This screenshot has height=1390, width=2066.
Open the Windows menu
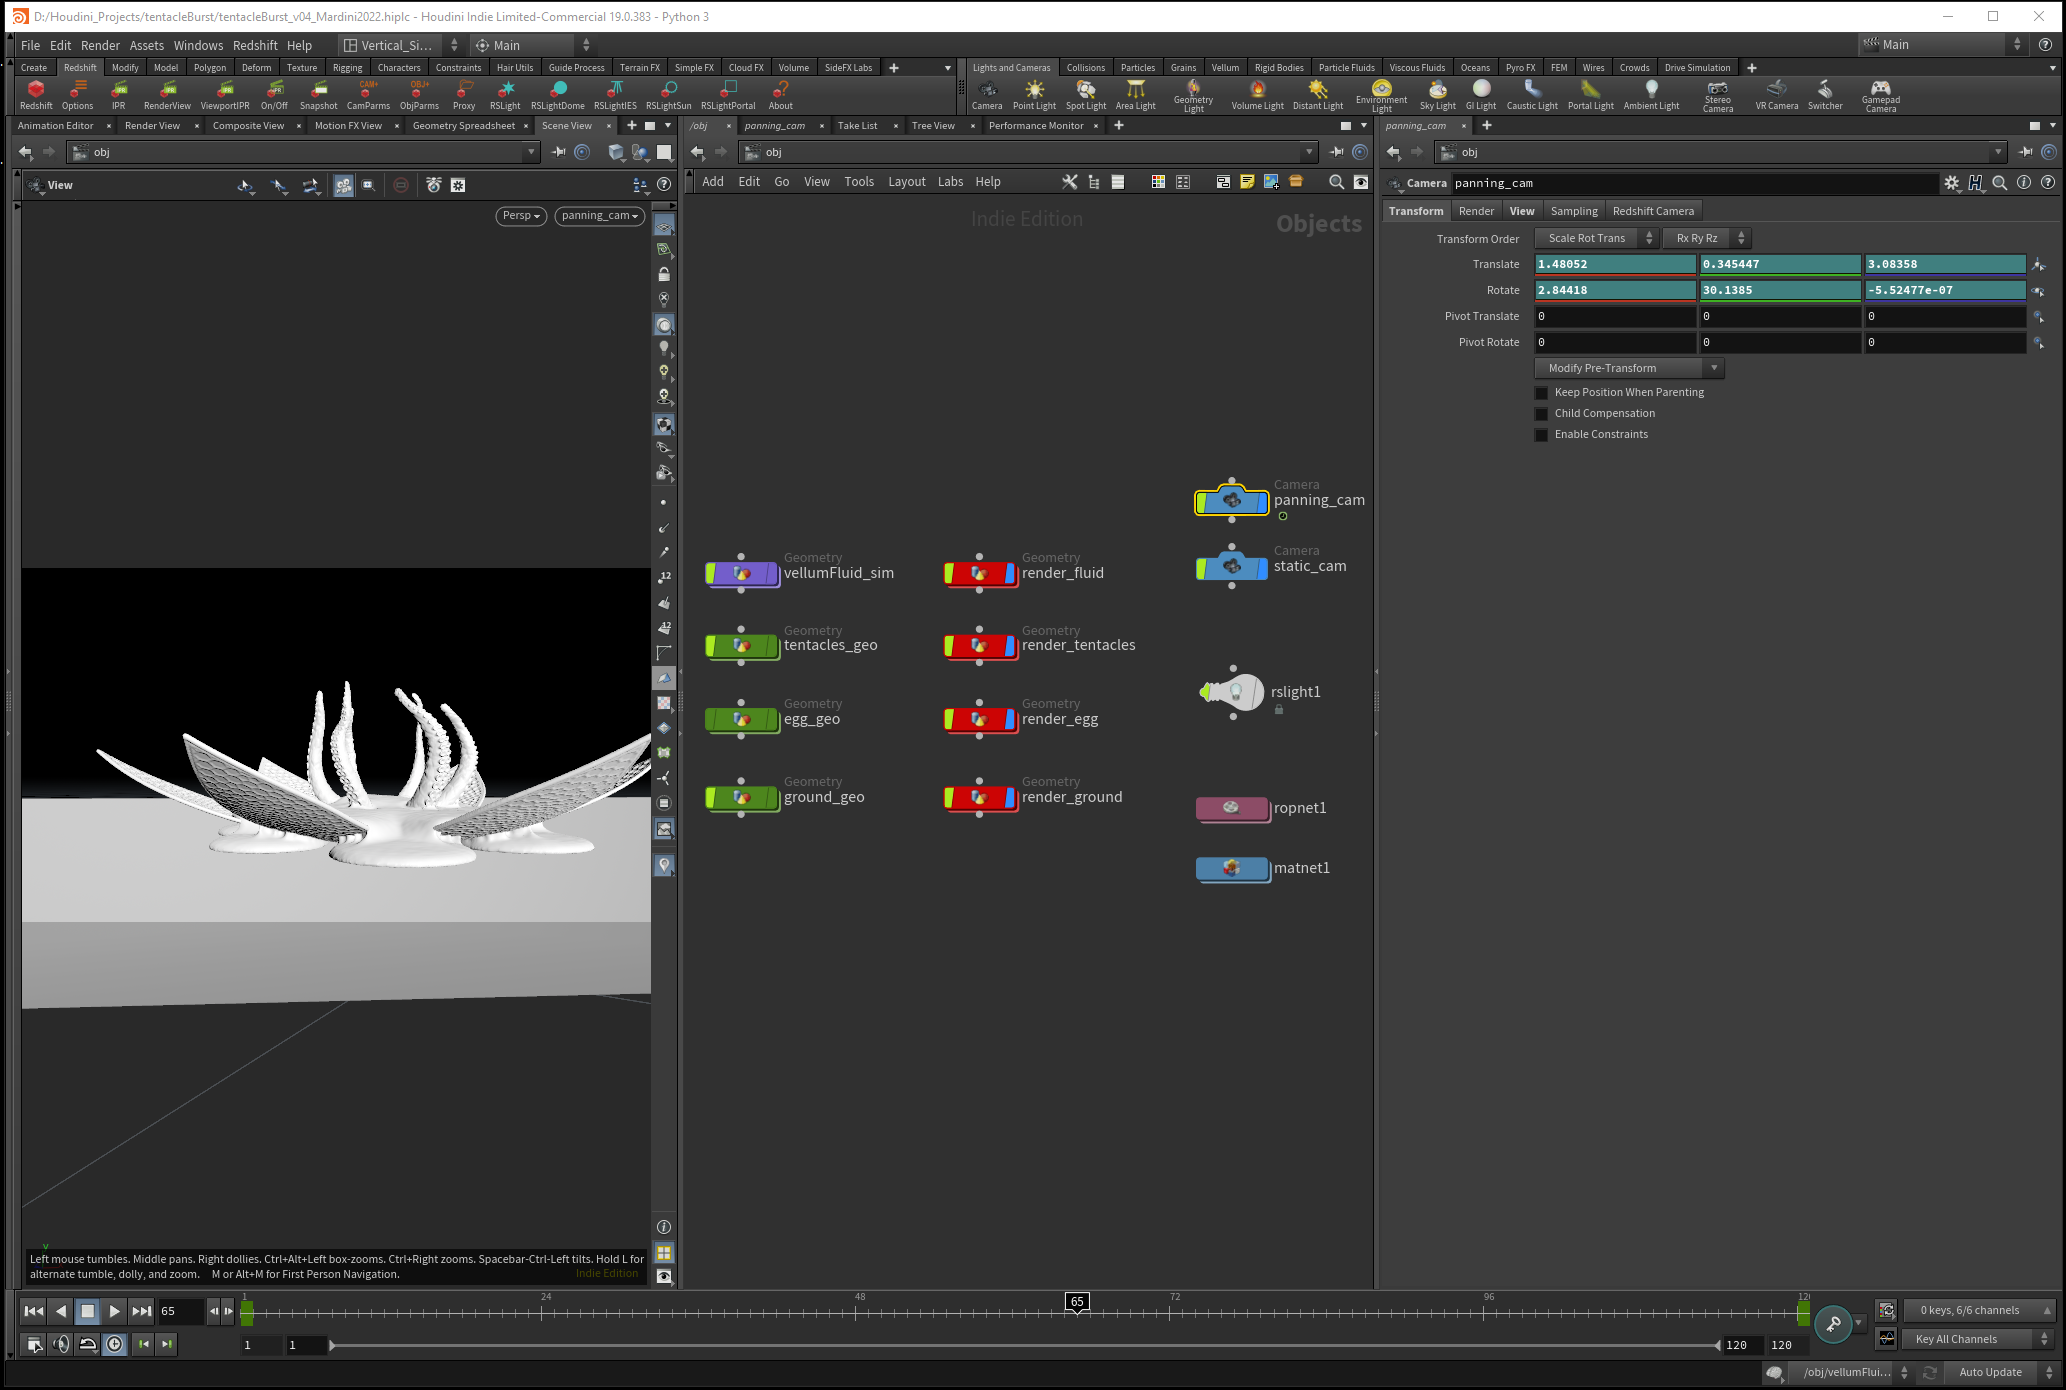pyautogui.click(x=198, y=45)
